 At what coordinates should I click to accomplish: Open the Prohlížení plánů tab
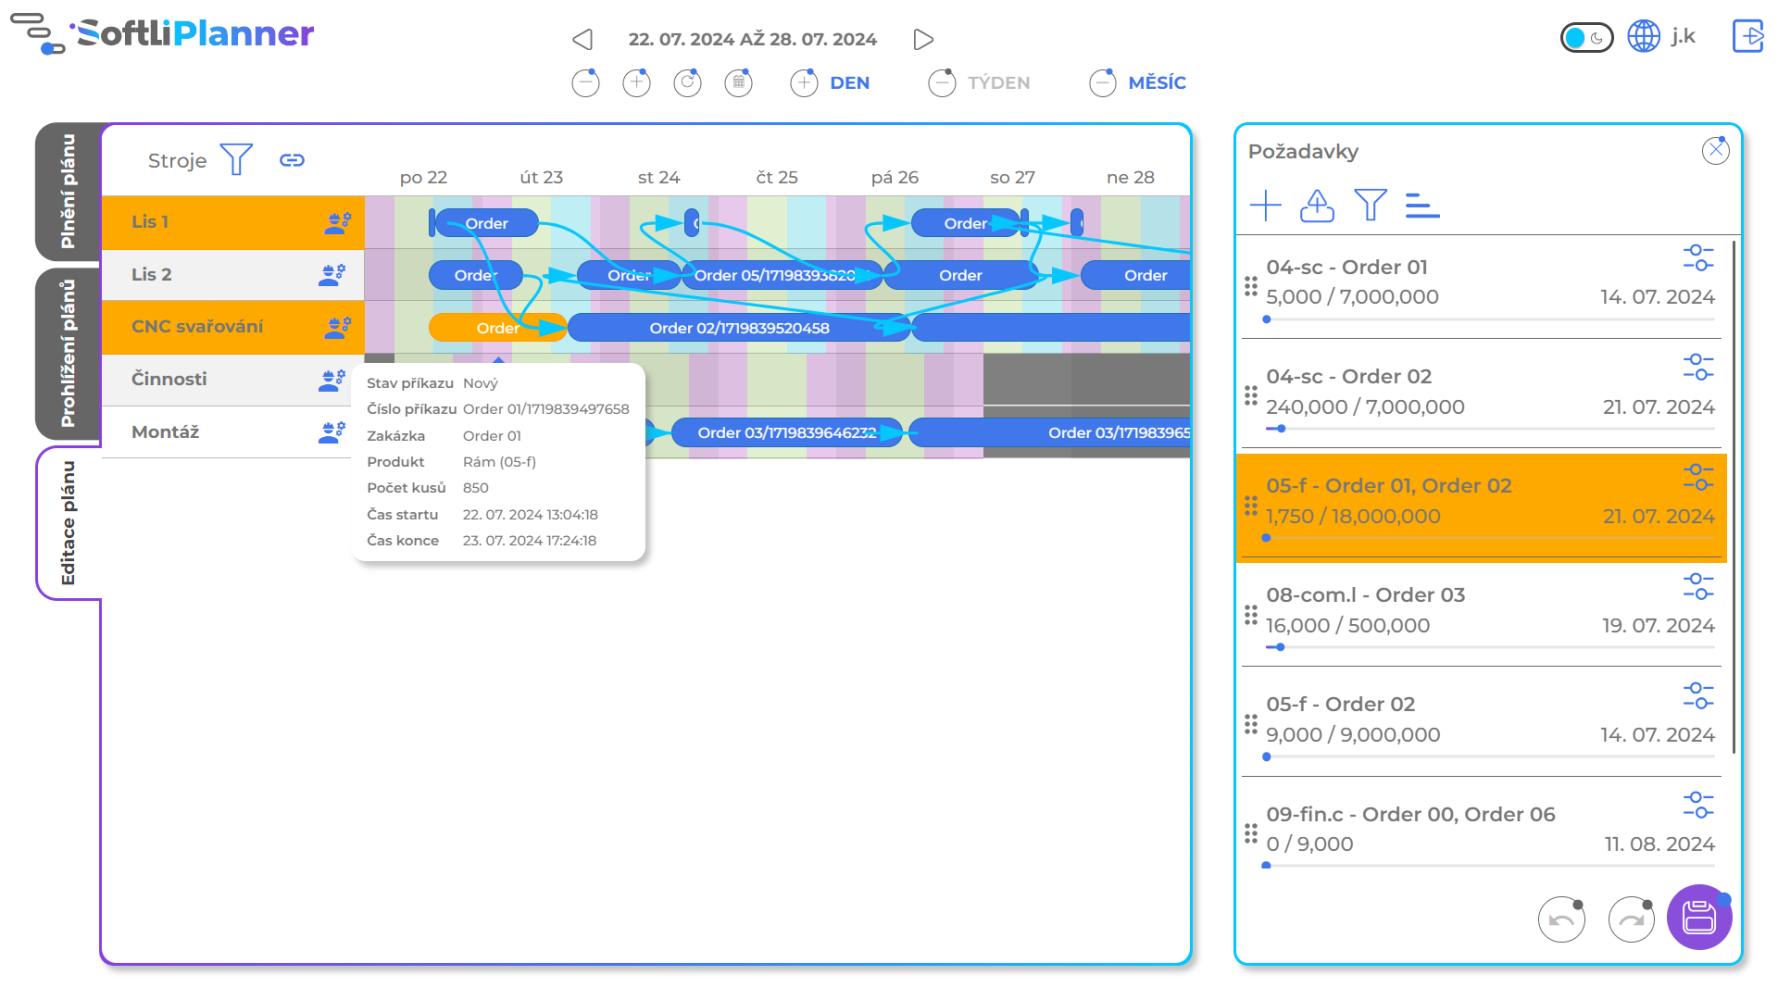68,354
